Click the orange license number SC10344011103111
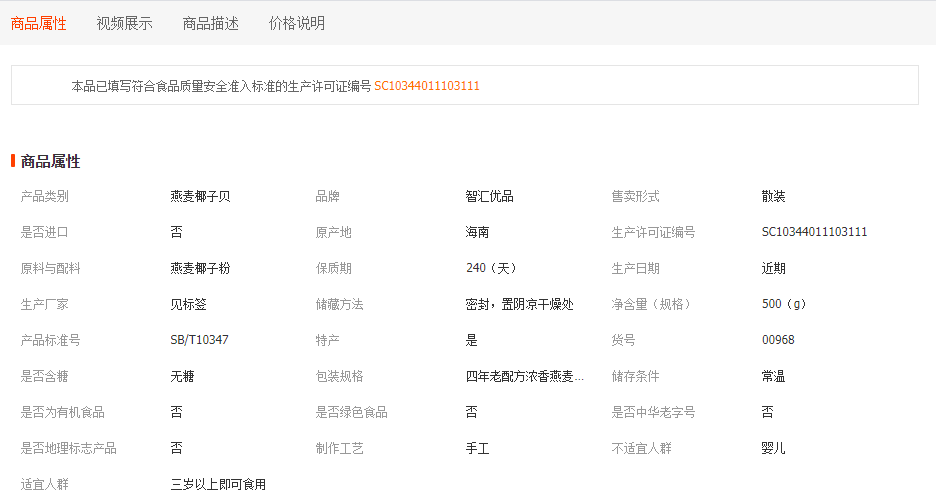This screenshot has width=936, height=504. pos(427,86)
